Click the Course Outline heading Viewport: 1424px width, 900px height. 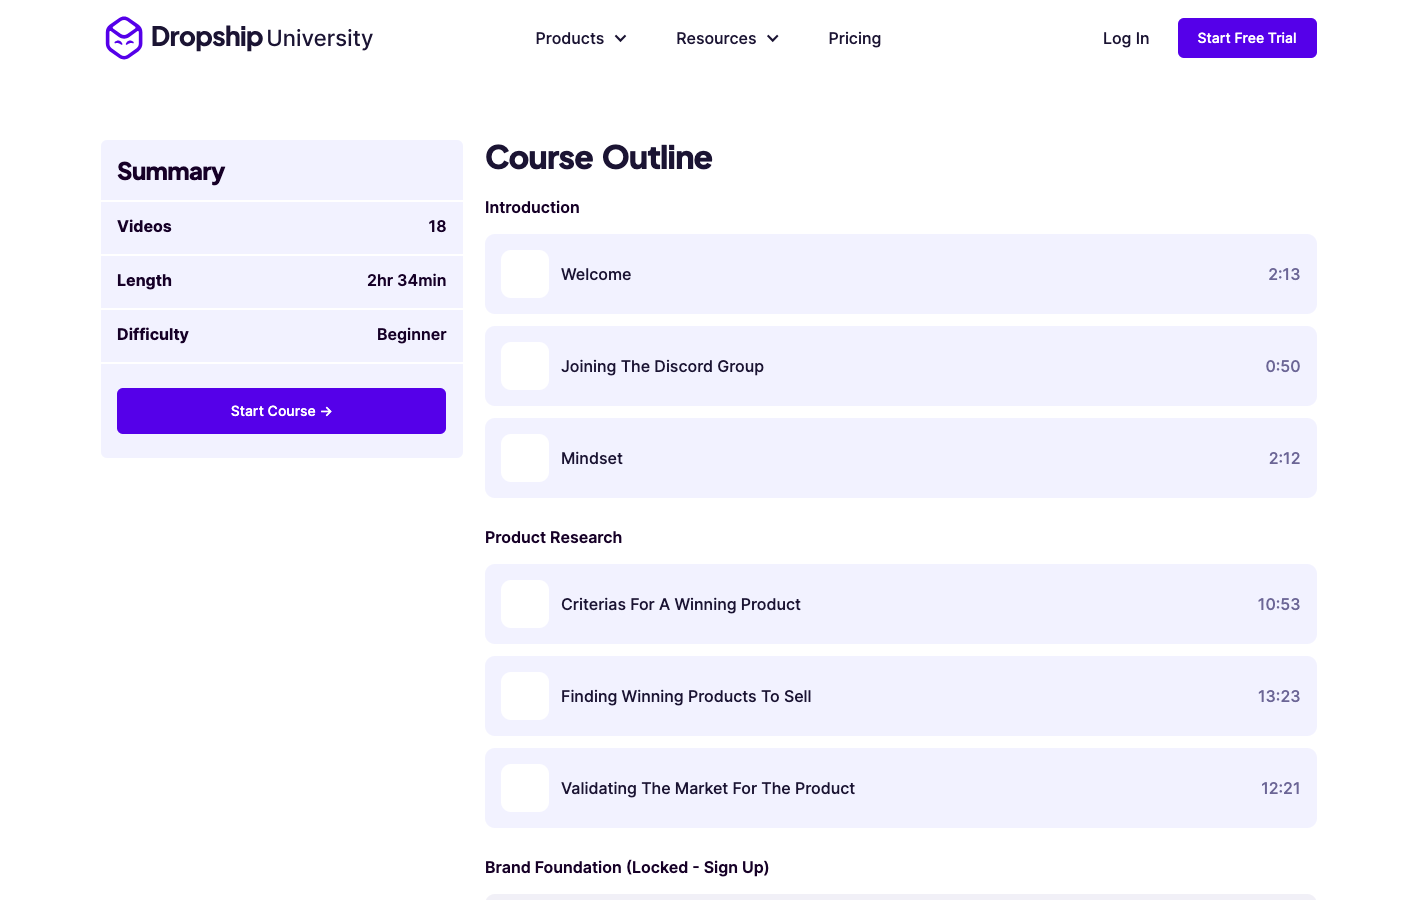pyautogui.click(x=599, y=158)
